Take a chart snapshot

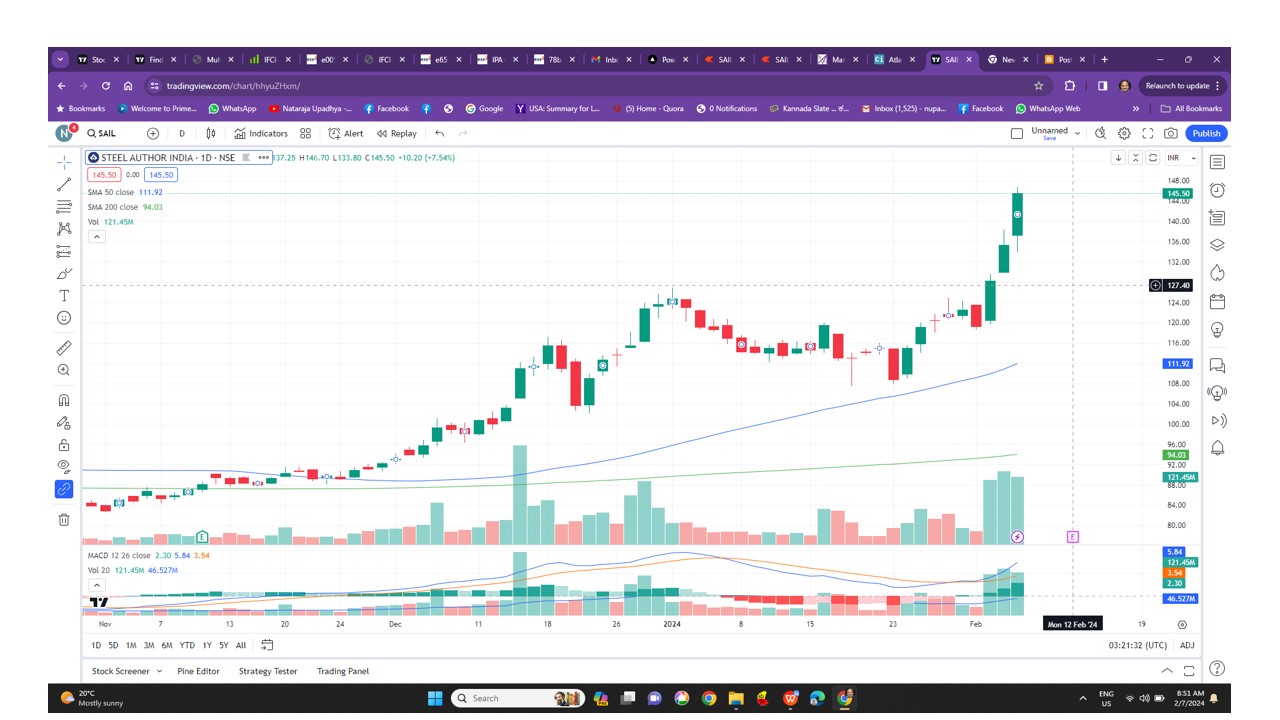pyautogui.click(x=1170, y=133)
